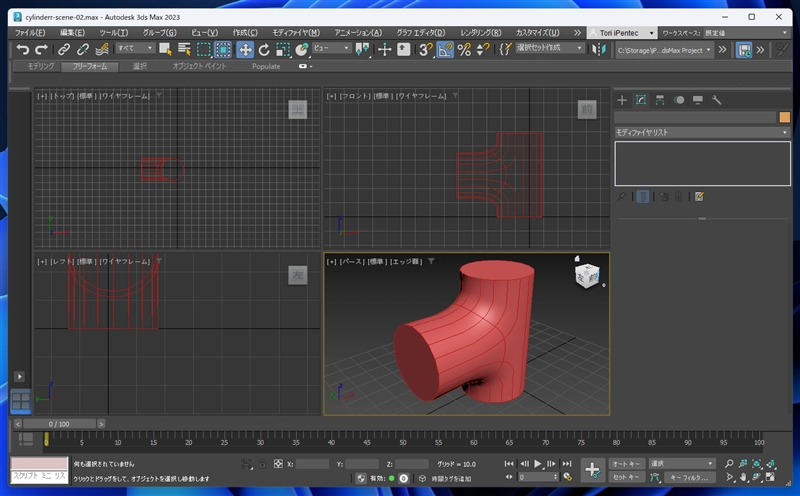The width and height of the screenshot is (800, 496).
Task: Open the Create command panel tab
Action: 622,100
